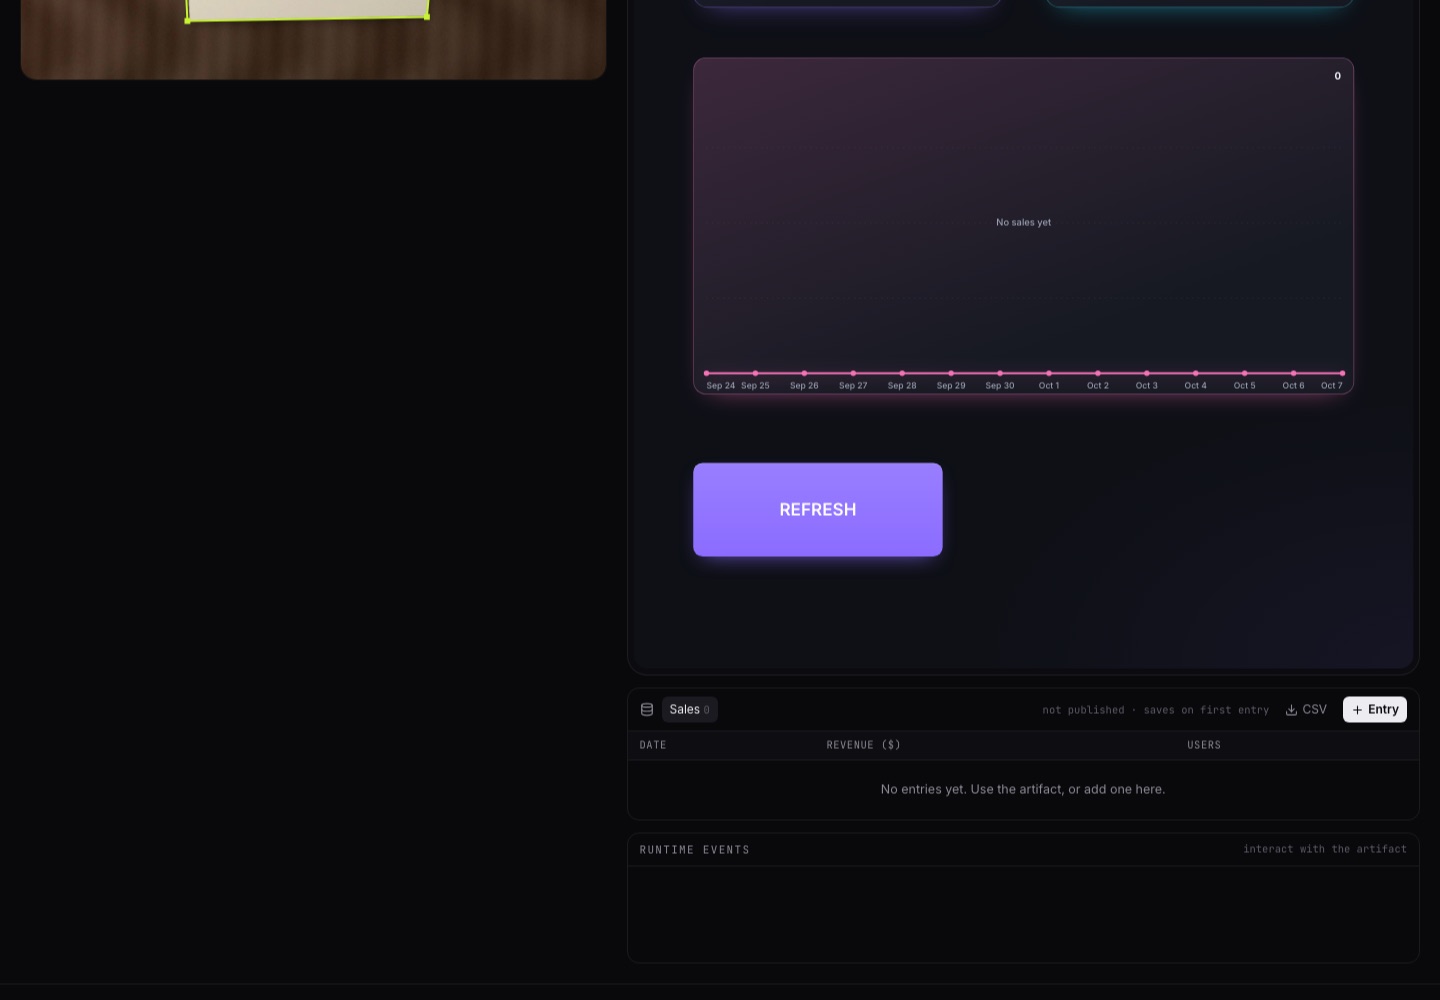Click the Sep 24 axis label on the chart
1440x1000 pixels.
(x=721, y=386)
